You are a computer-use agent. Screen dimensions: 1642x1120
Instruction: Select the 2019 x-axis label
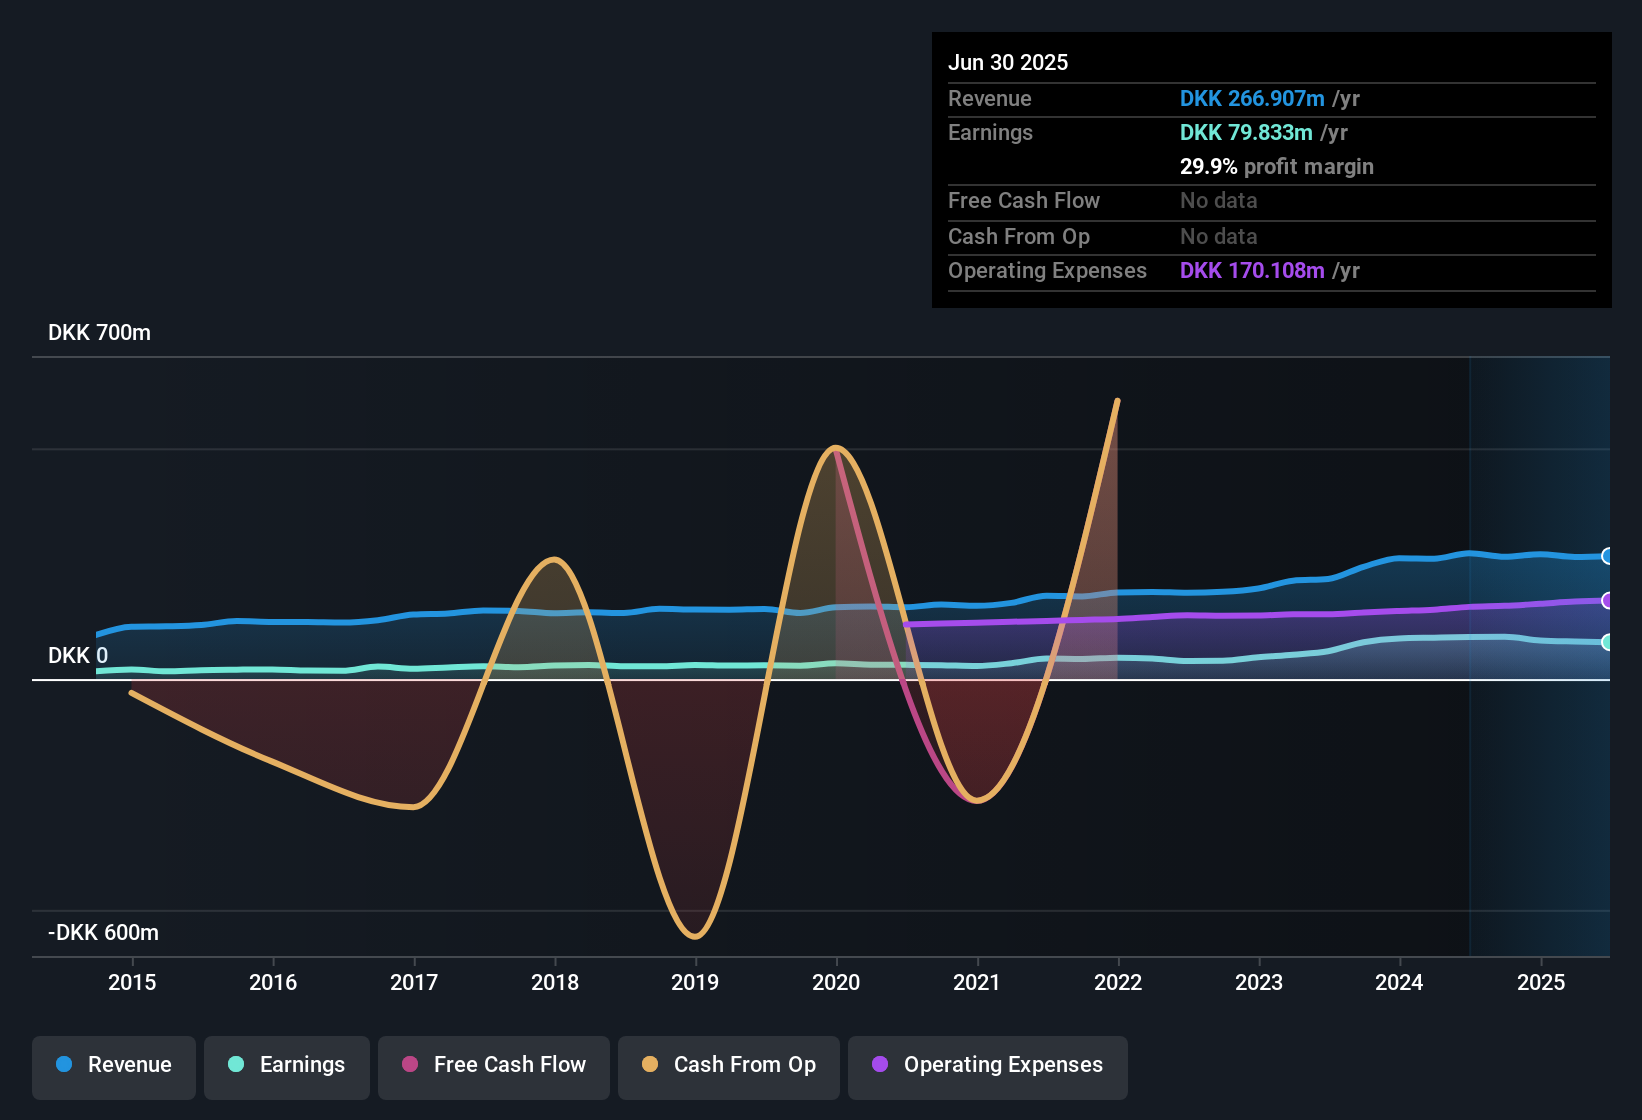pos(695,983)
